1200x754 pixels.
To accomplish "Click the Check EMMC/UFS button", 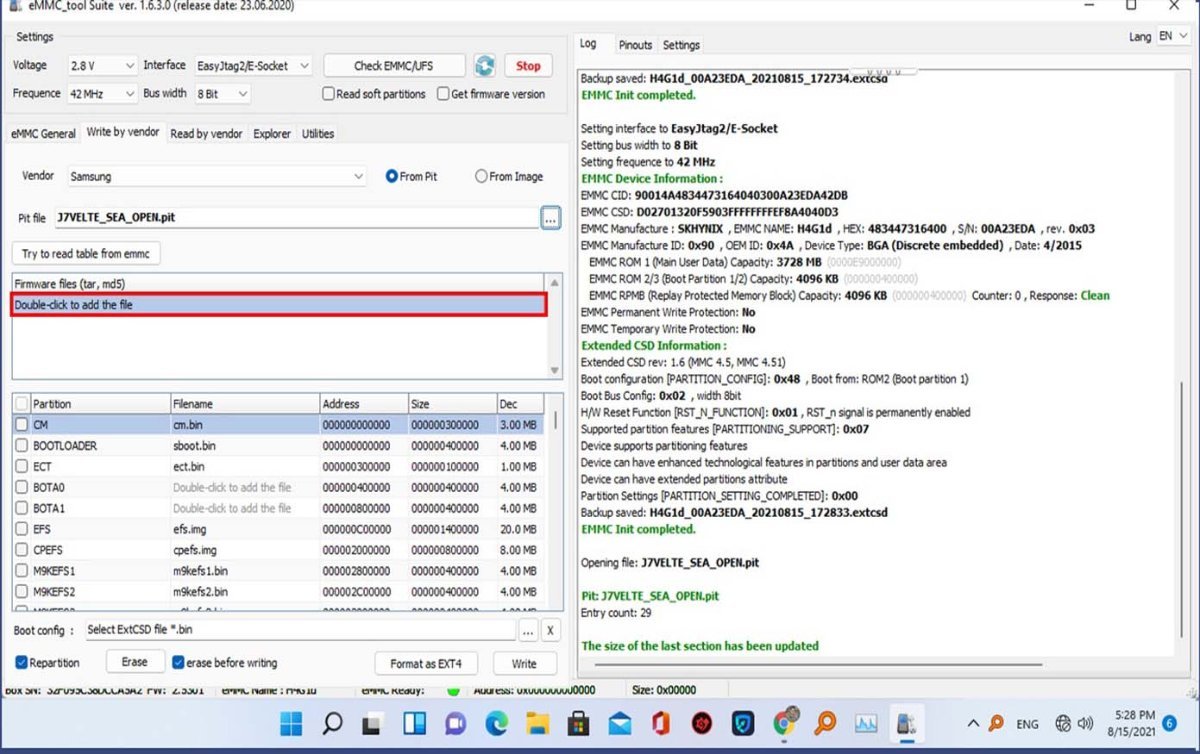I will [394, 66].
